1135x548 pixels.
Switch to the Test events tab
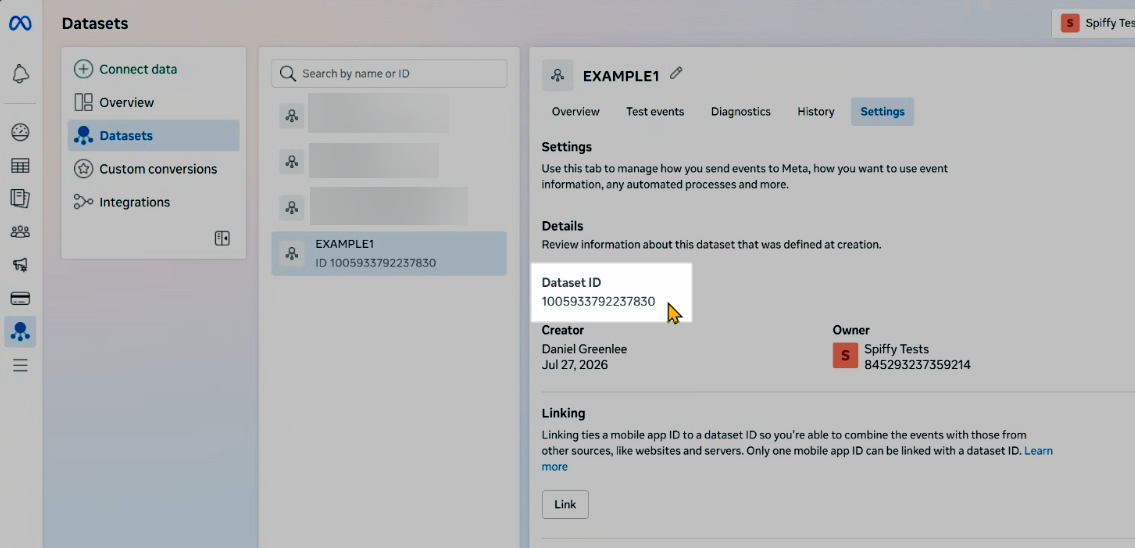coord(655,112)
